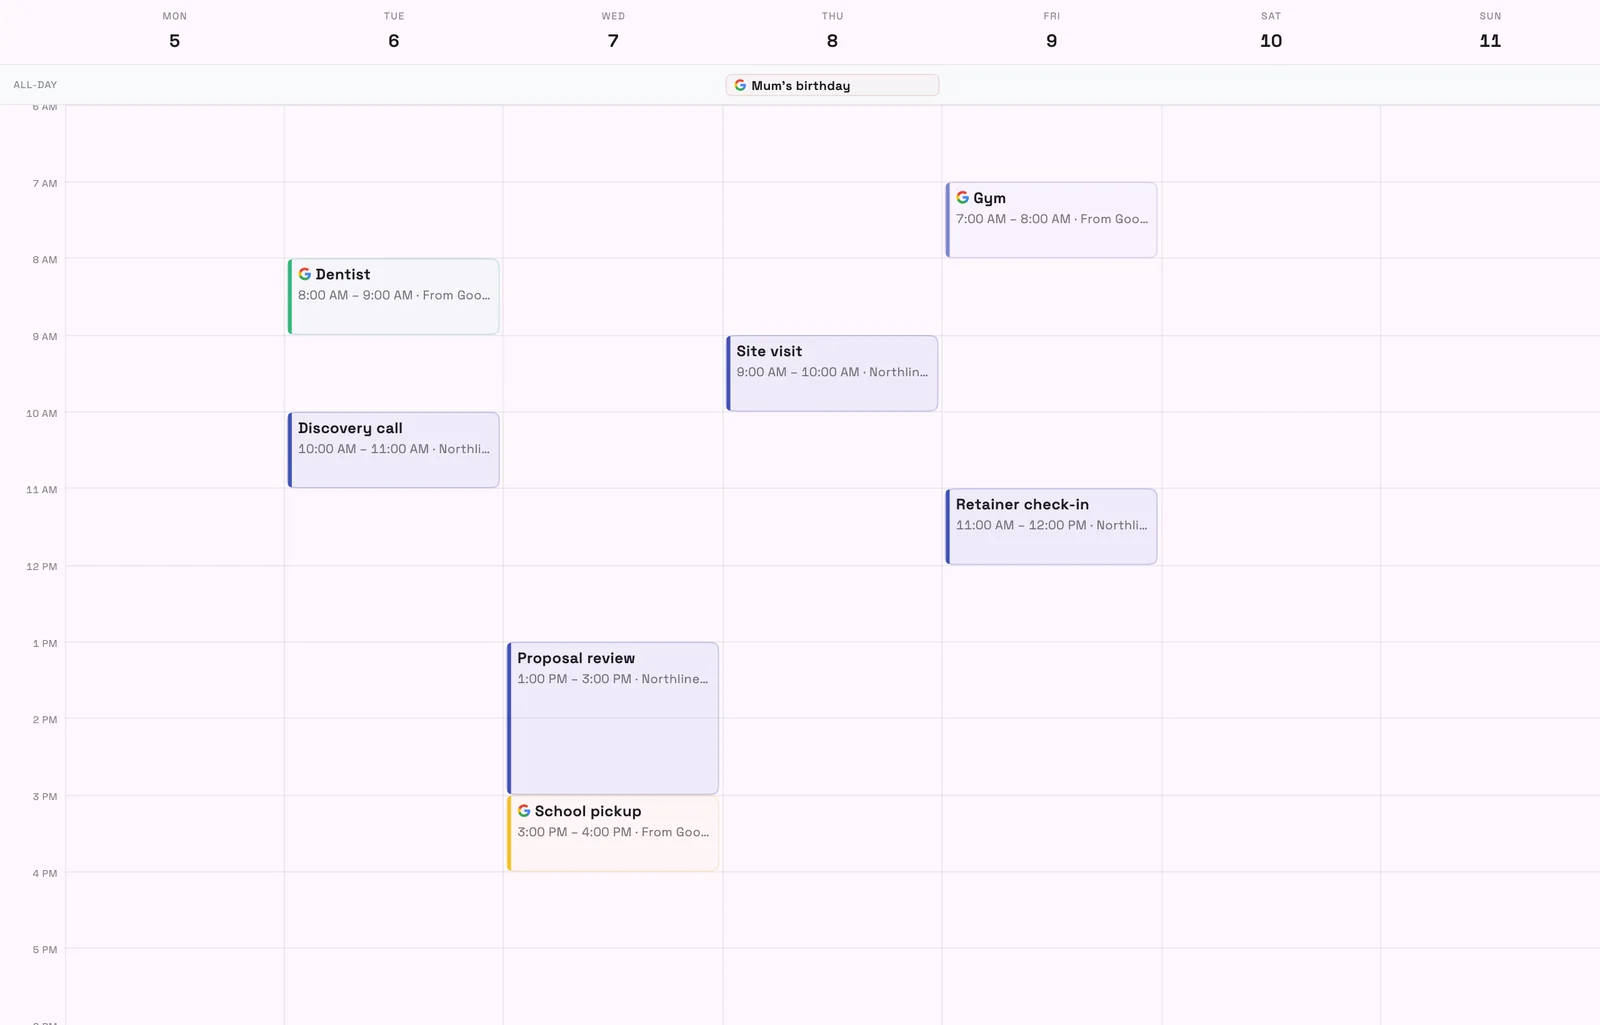Click the 7 AM time label
Screen dimensions: 1600x1025
(x=45, y=183)
